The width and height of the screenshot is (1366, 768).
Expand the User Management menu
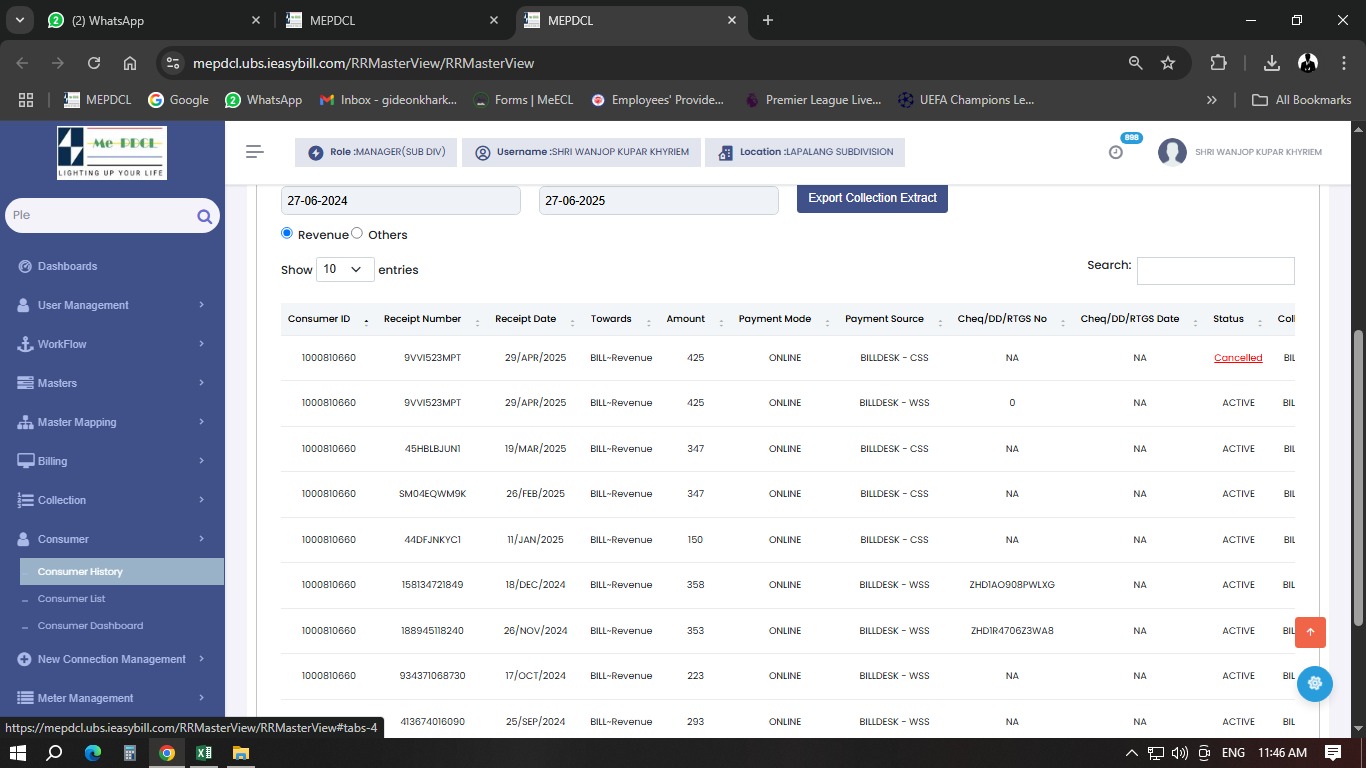click(x=112, y=305)
